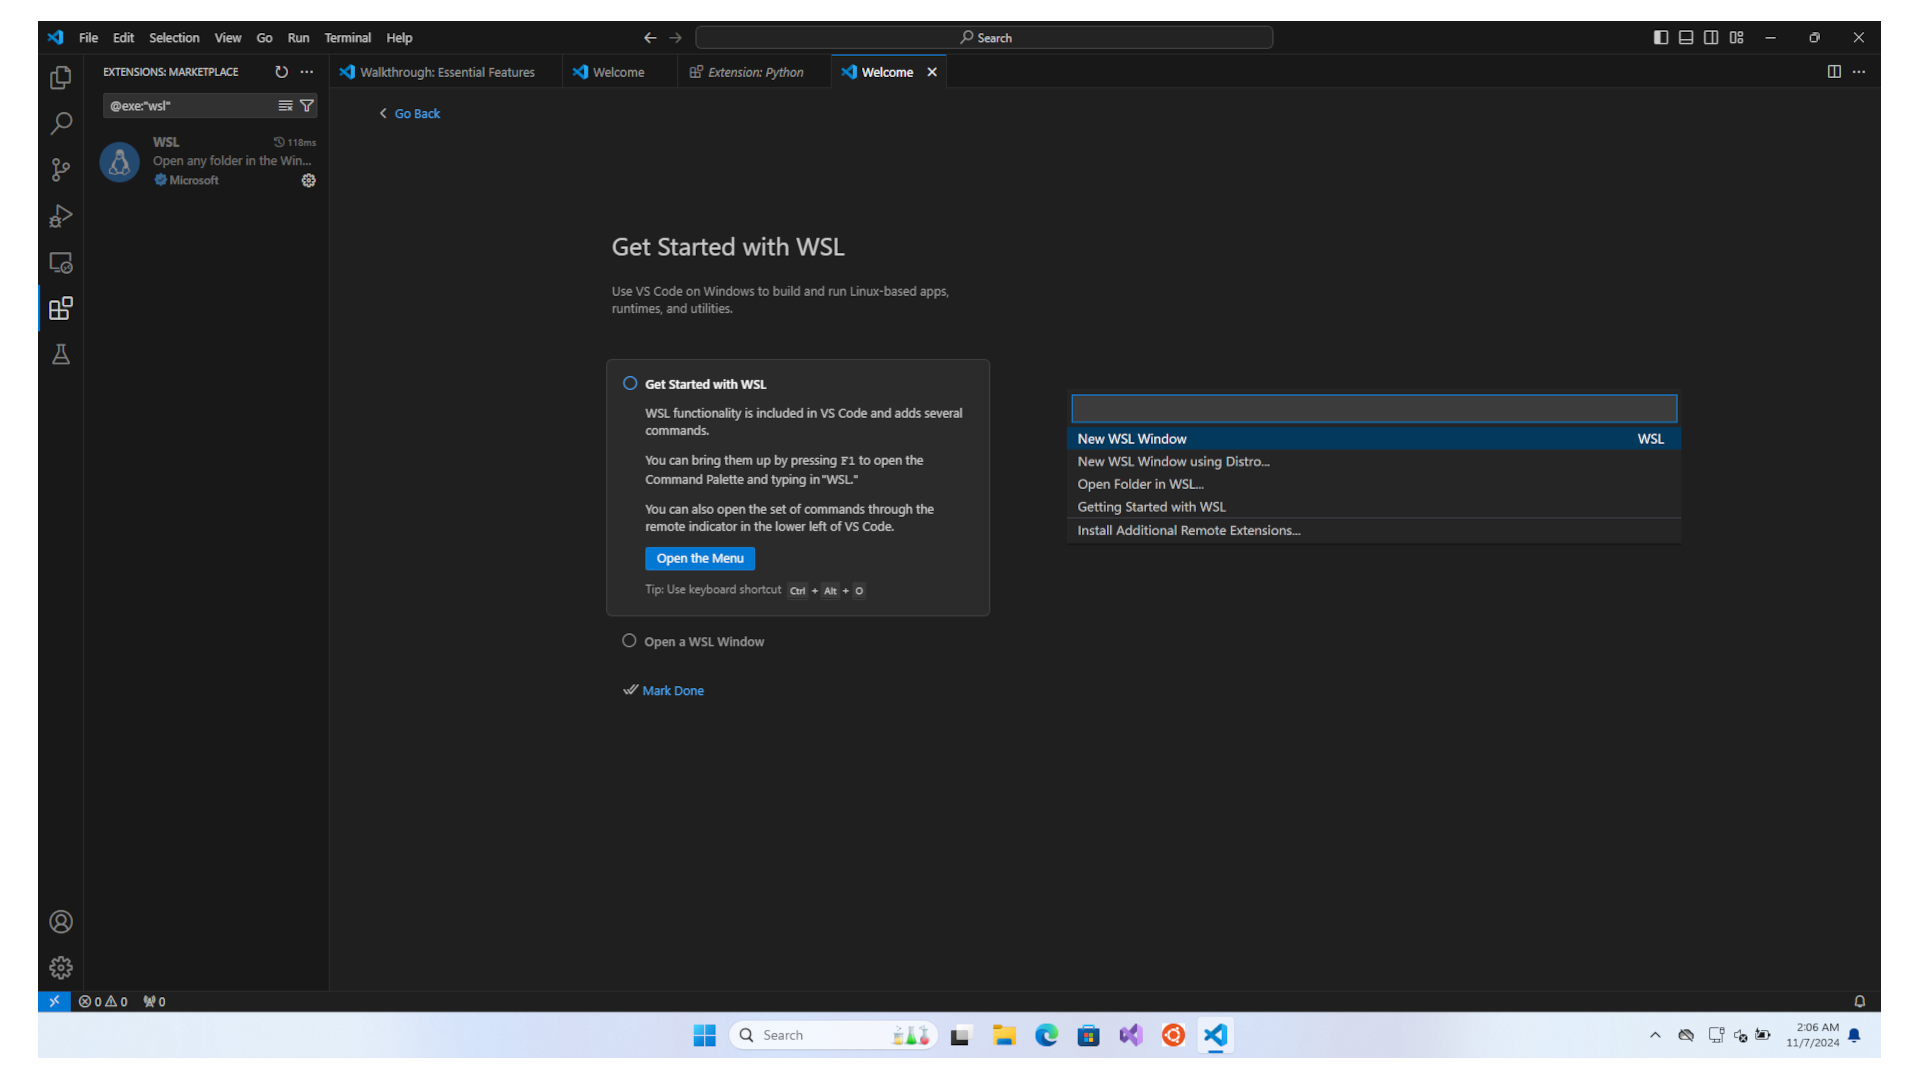The height and width of the screenshot is (1080, 1920).
Task: Open the filter extensions dropdown
Action: point(307,105)
